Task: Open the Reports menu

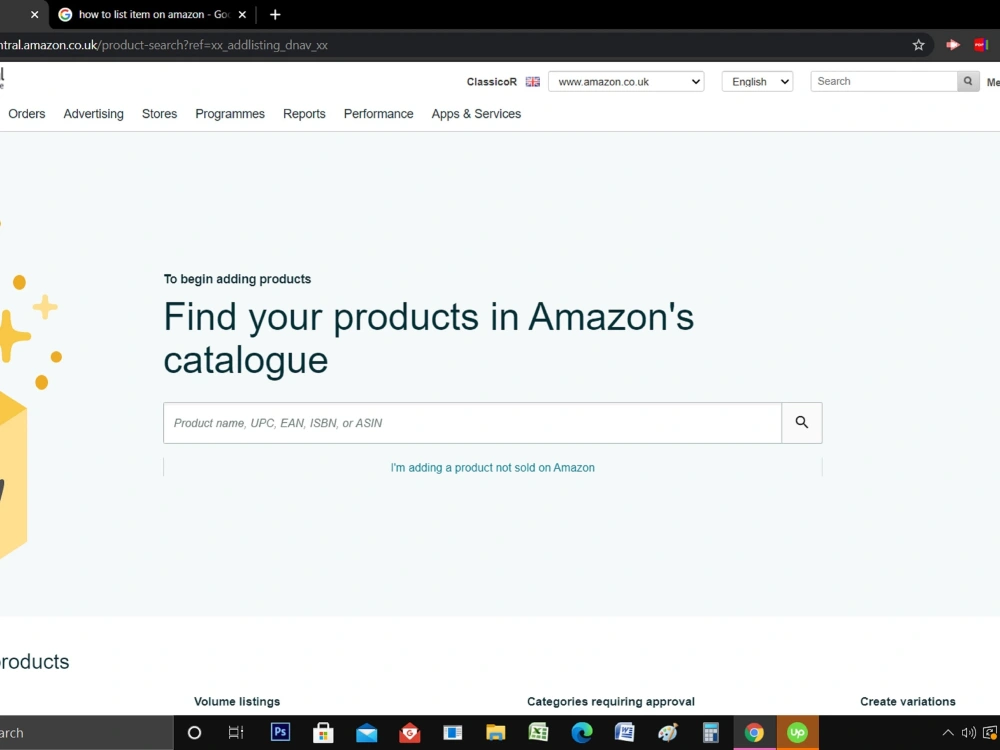Action: pos(304,114)
